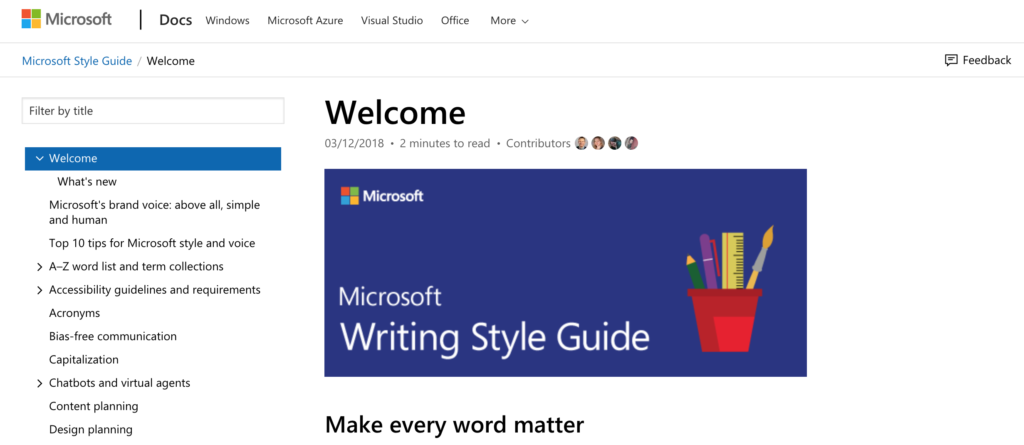Click the Writing Style Guide banner image
The width and height of the screenshot is (1024, 445).
566,272
